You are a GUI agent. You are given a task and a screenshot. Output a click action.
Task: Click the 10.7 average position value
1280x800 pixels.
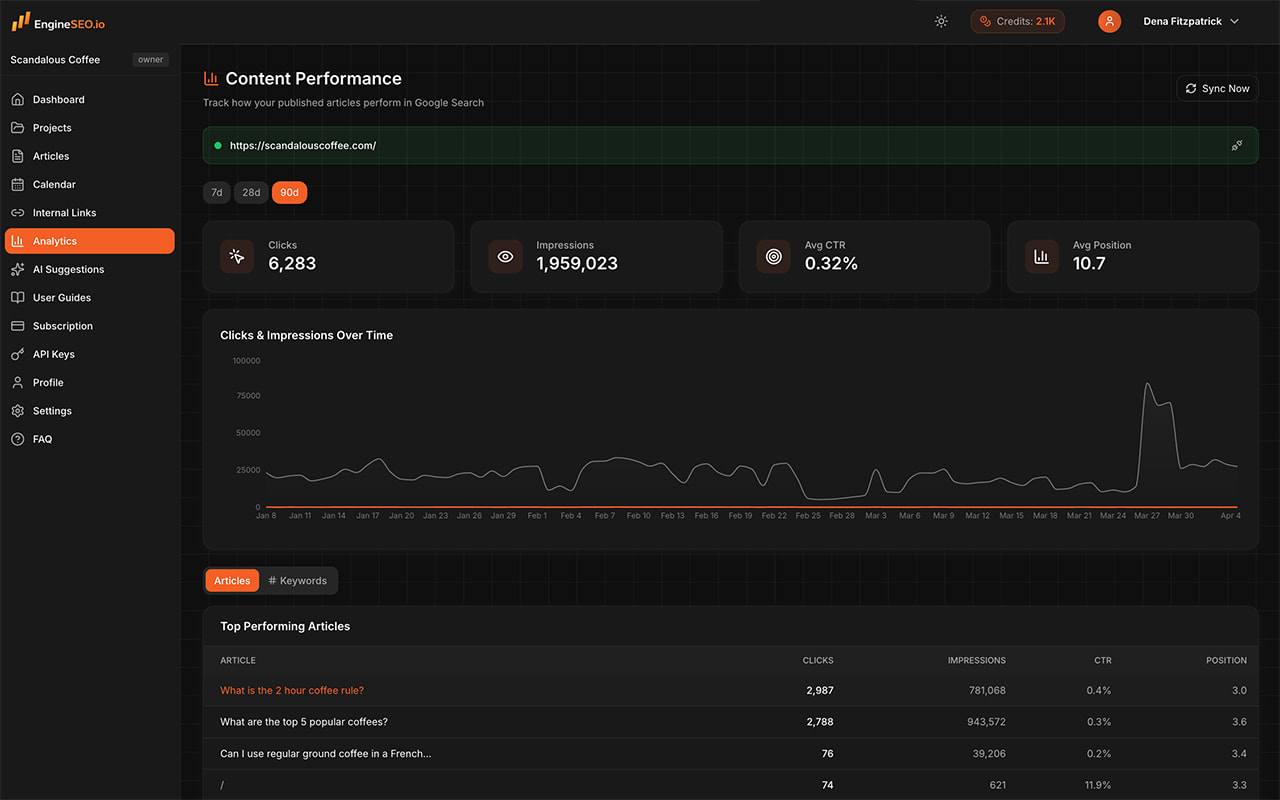tap(1089, 264)
